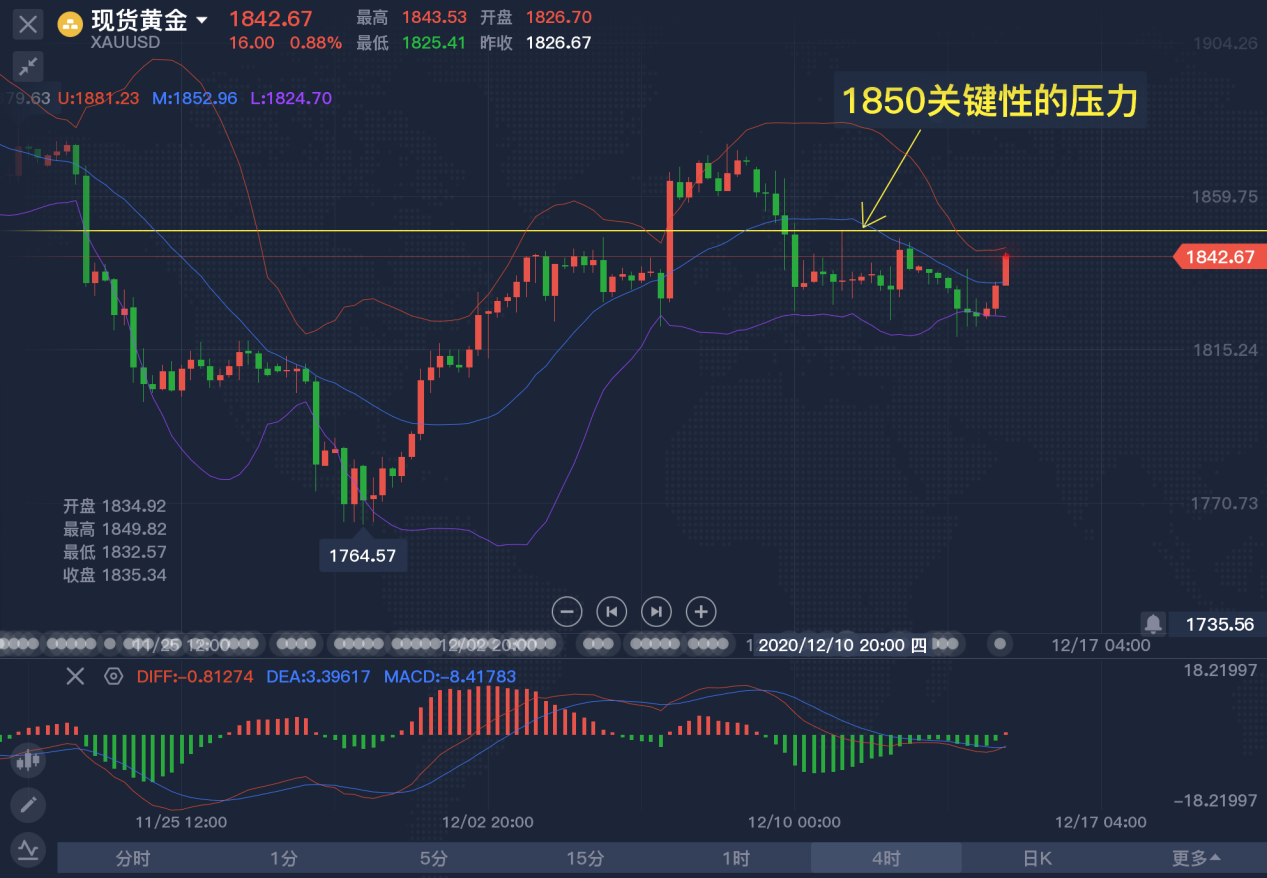Click the 1850关键性的压力 annotation label
Image resolution: width=1267 pixels, height=878 pixels.
point(990,102)
